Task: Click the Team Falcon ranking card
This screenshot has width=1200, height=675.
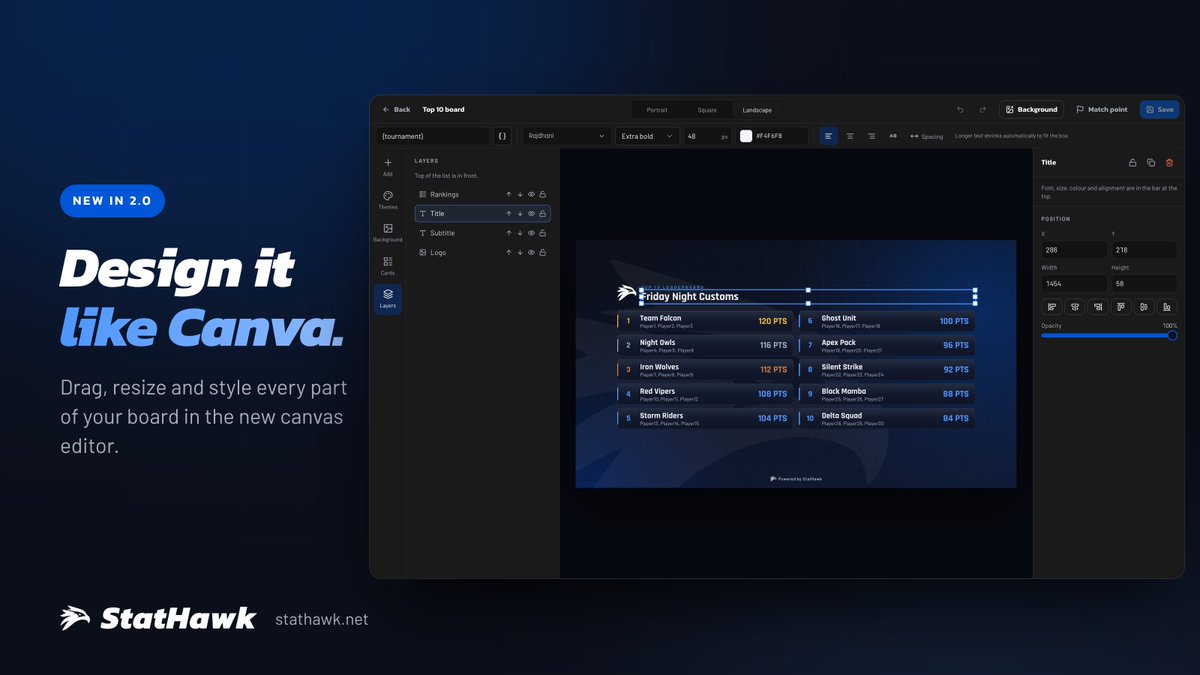Action: (x=704, y=321)
